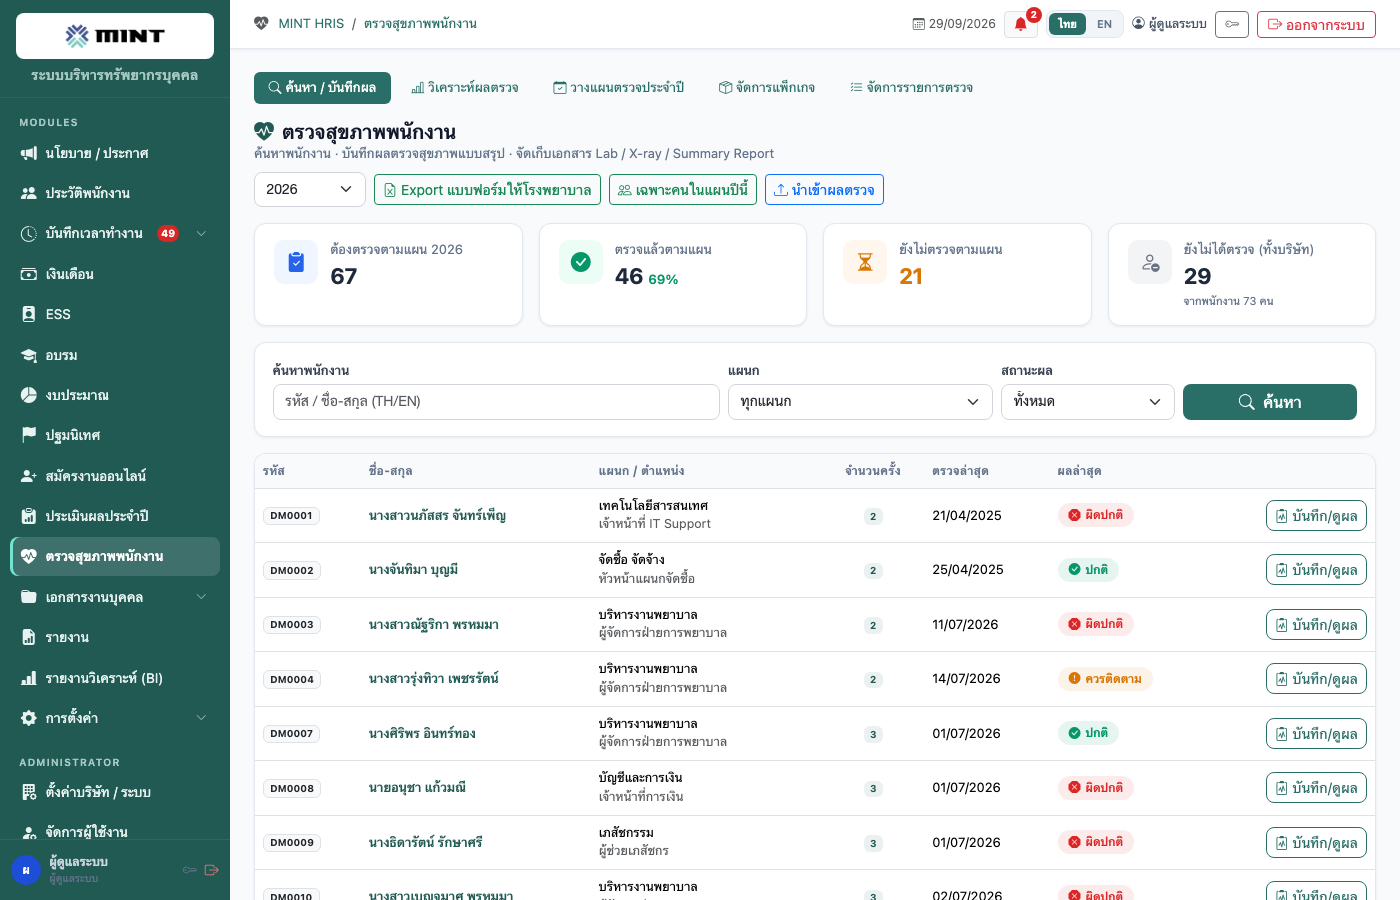Click the ควรติดตาม status badge
Viewport: 1400px width, 900px height.
(1105, 678)
